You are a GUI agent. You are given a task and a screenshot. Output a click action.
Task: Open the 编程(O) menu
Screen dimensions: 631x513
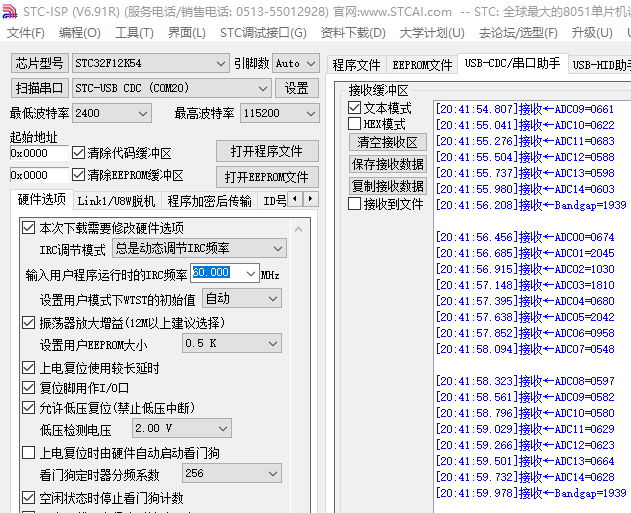tap(80, 33)
